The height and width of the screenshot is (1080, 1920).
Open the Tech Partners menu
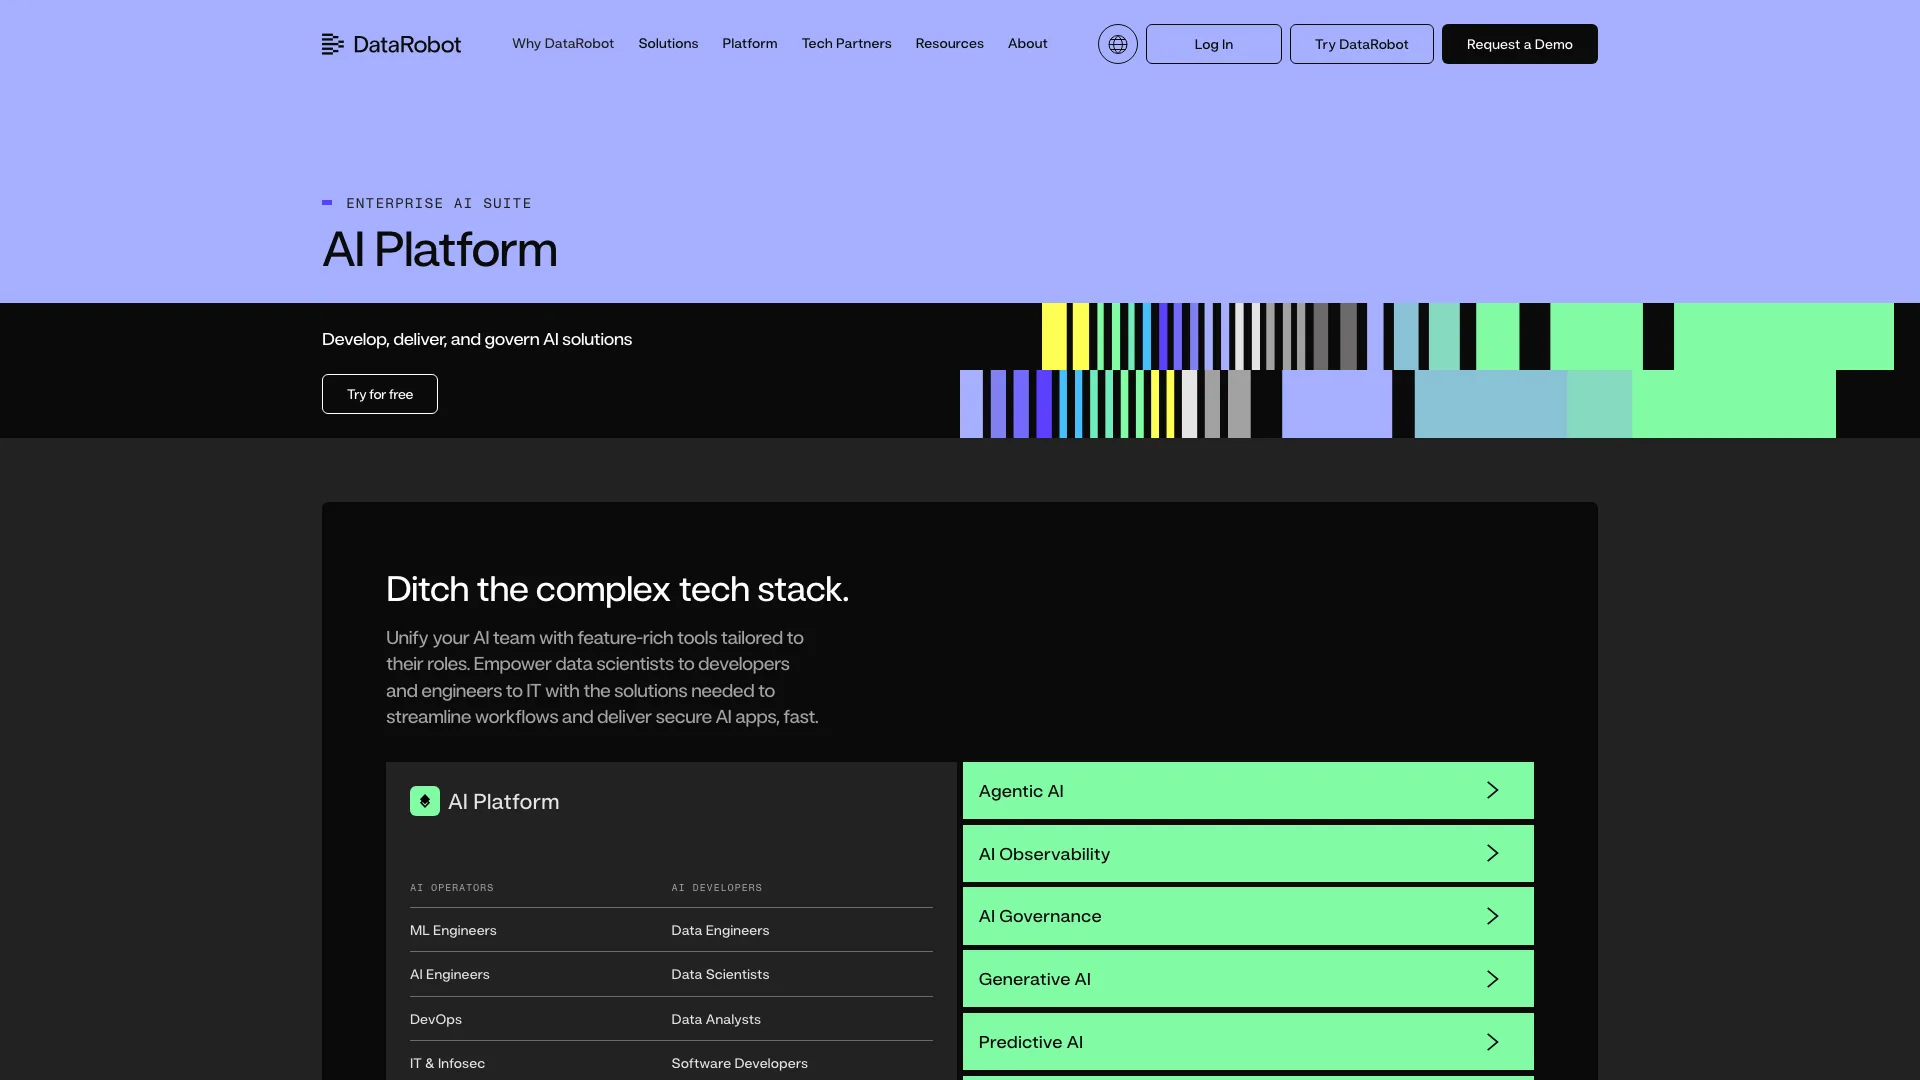tap(846, 44)
